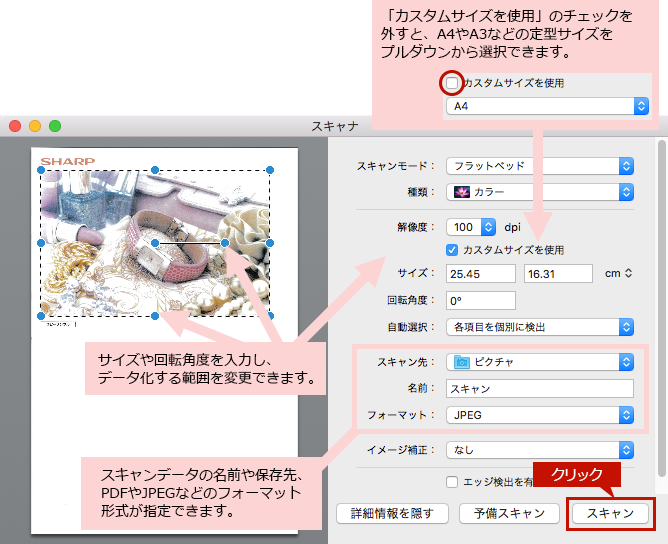The width and height of the screenshot is (668, 544).
Task: Click the 予備スキャン button
Action: (x=509, y=513)
